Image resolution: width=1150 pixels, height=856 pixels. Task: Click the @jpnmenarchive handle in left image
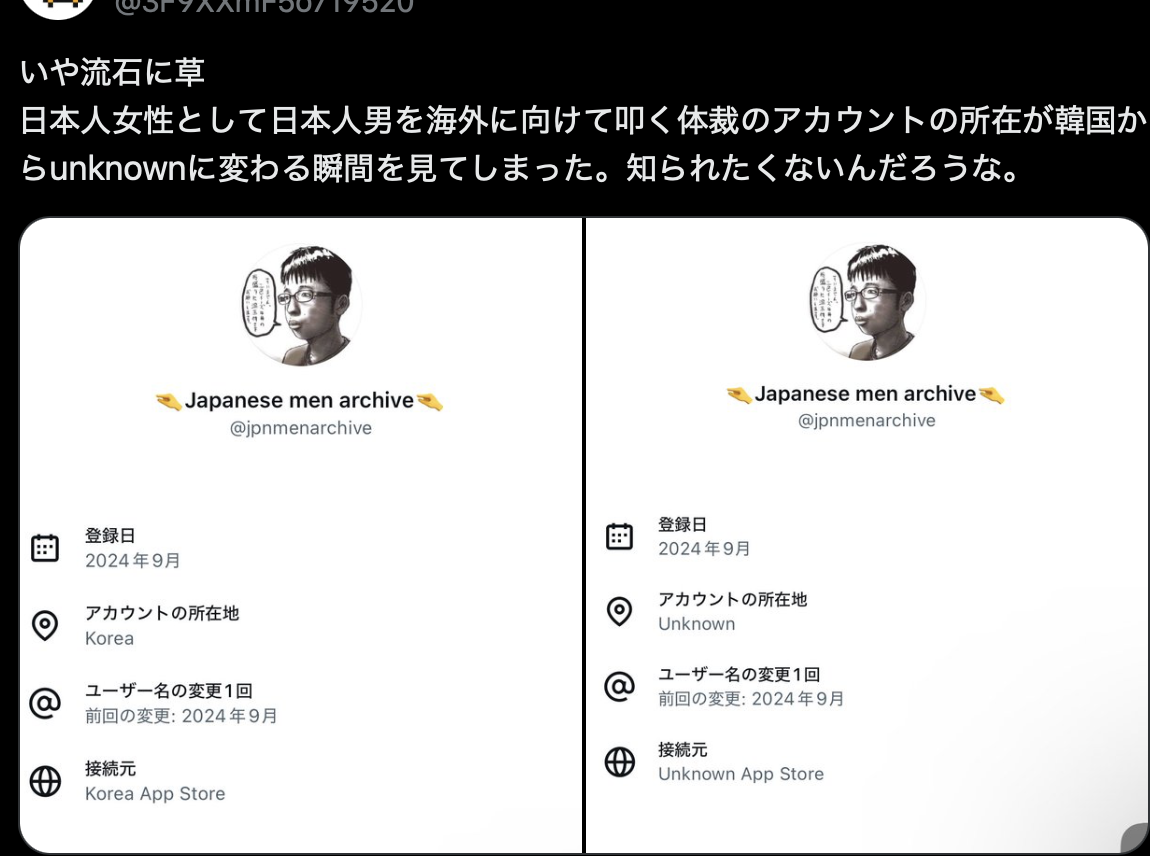coord(301,428)
